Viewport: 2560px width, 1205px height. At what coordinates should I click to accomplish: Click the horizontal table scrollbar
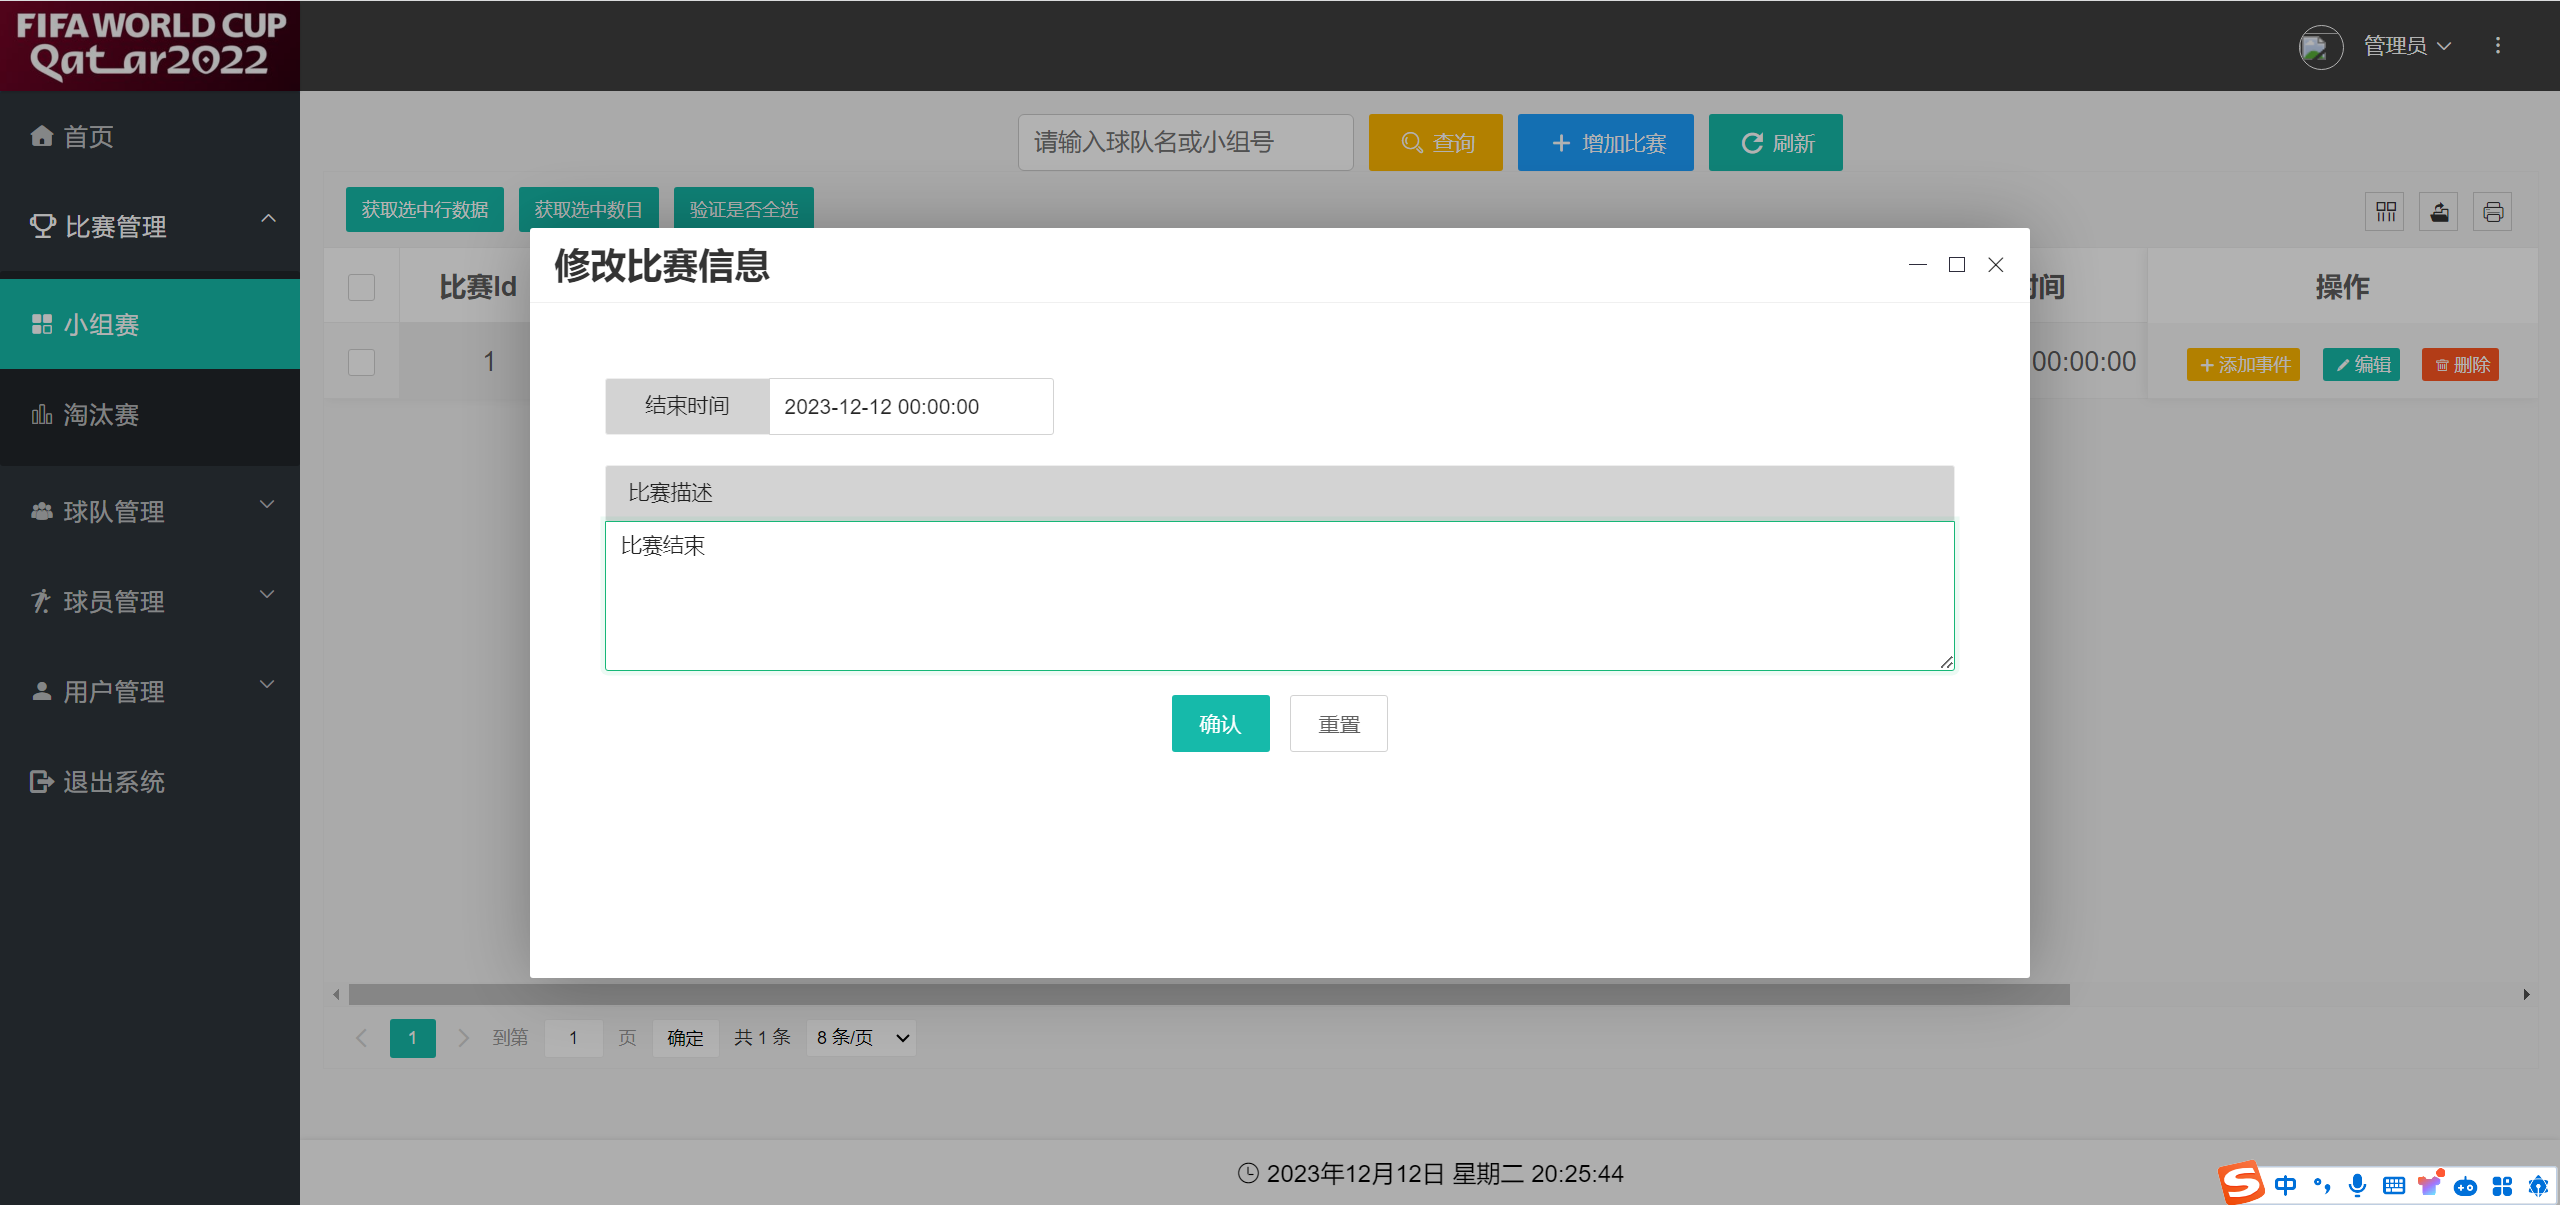1208,994
